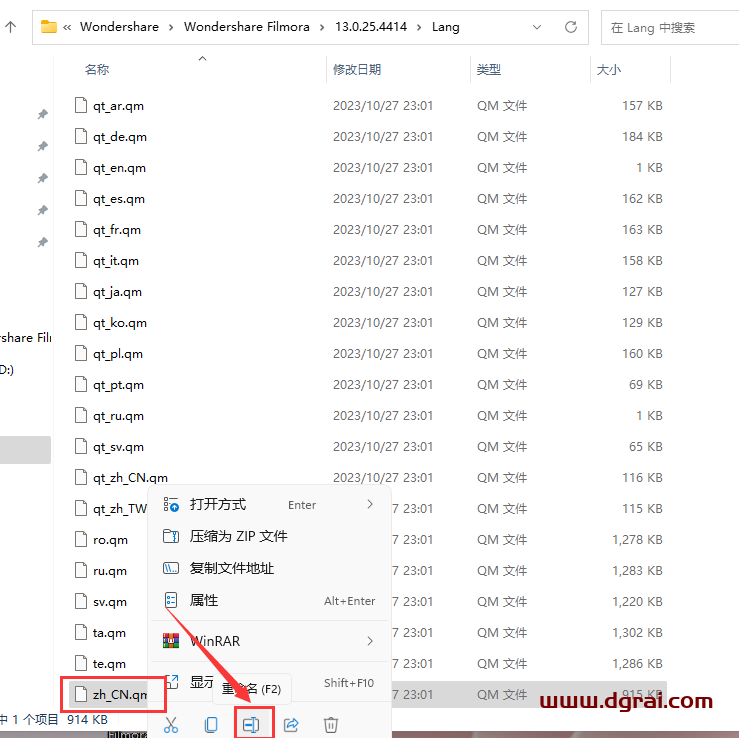Click the Copy icon in context menu
This screenshot has height=738, width=739.
[211, 724]
